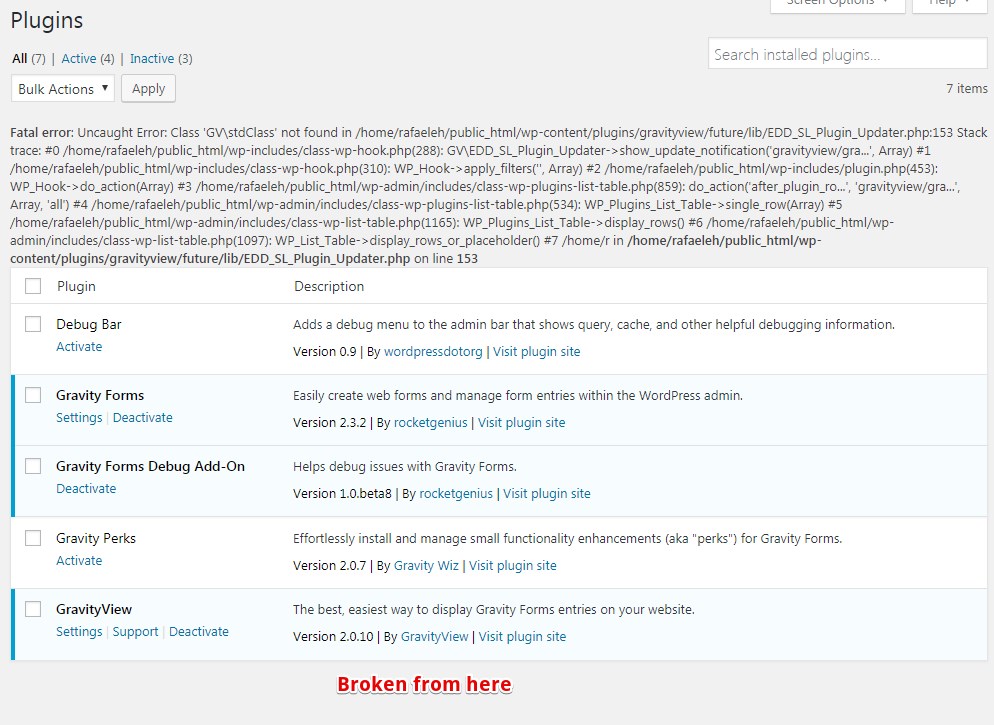The width and height of the screenshot is (994, 725).
Task: Click the search installed plugins field
Action: point(847,53)
